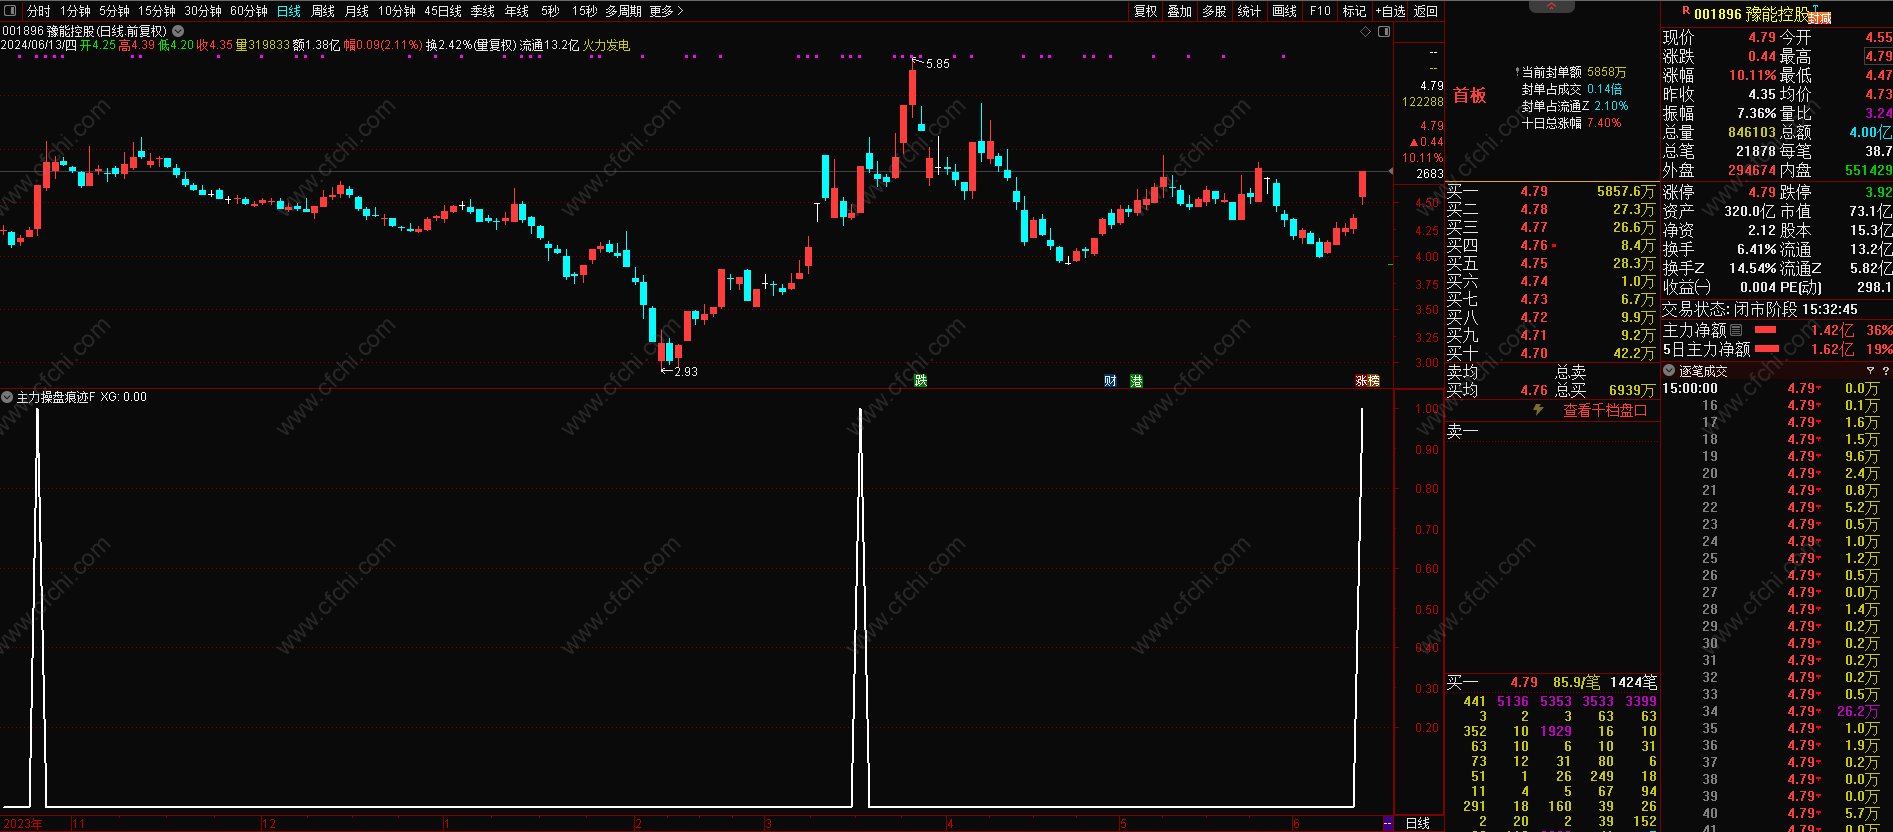Click the diamond marker icon above chart

pos(1366,32)
